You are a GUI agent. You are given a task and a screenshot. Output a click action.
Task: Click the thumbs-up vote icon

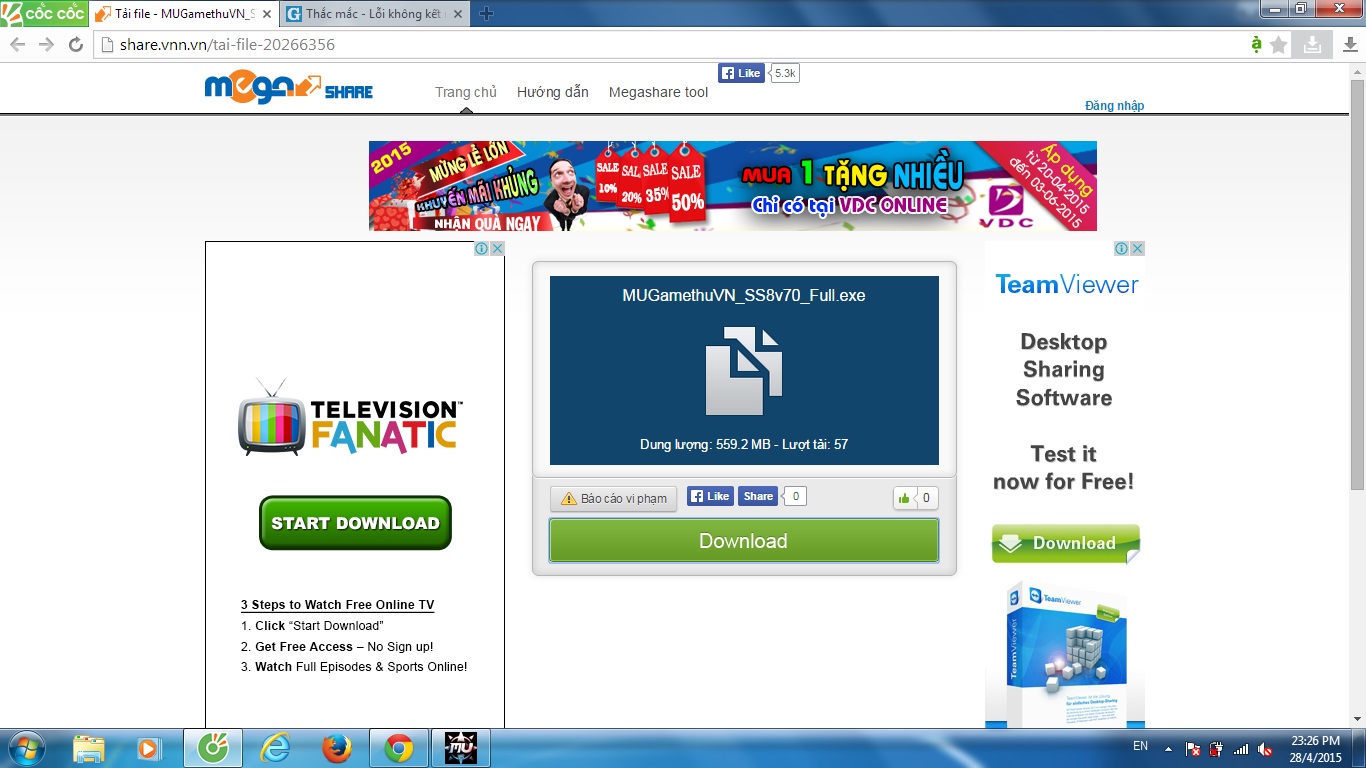click(x=904, y=498)
